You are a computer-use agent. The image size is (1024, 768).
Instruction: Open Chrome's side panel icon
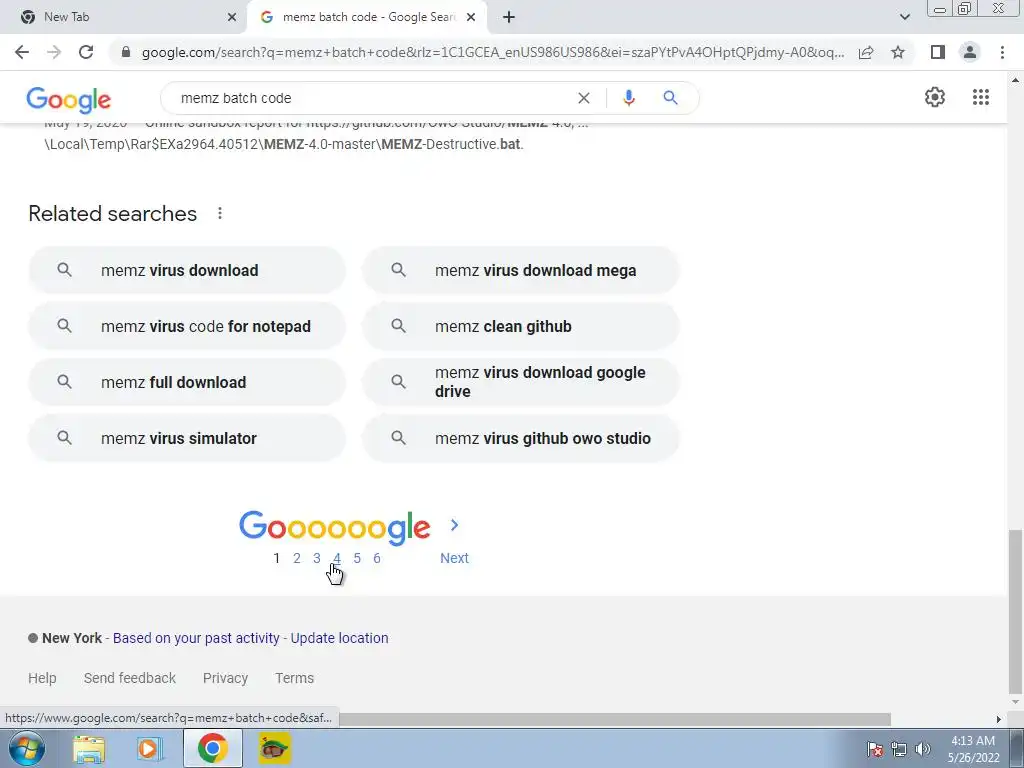(938, 52)
